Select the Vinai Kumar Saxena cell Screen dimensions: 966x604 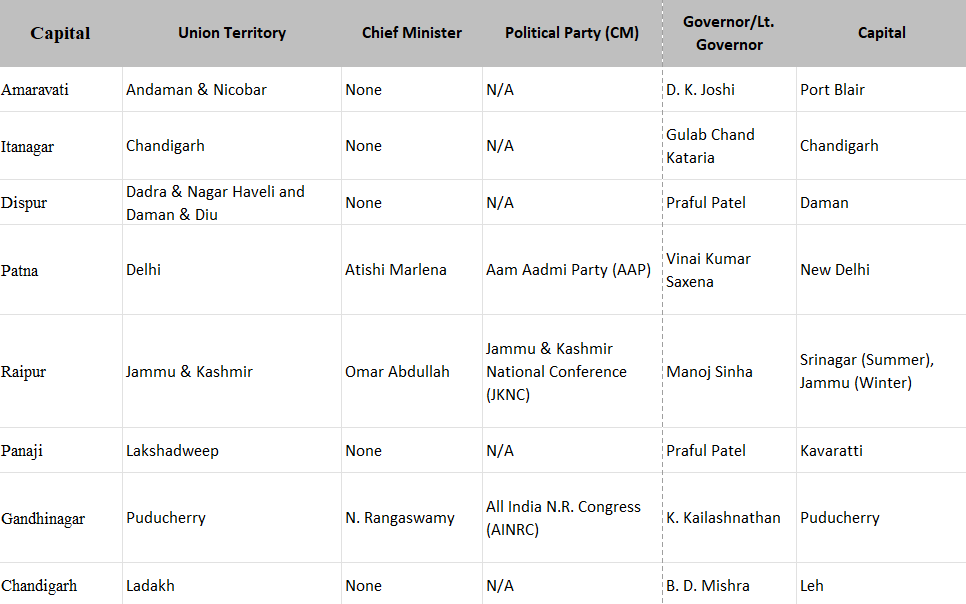708,270
